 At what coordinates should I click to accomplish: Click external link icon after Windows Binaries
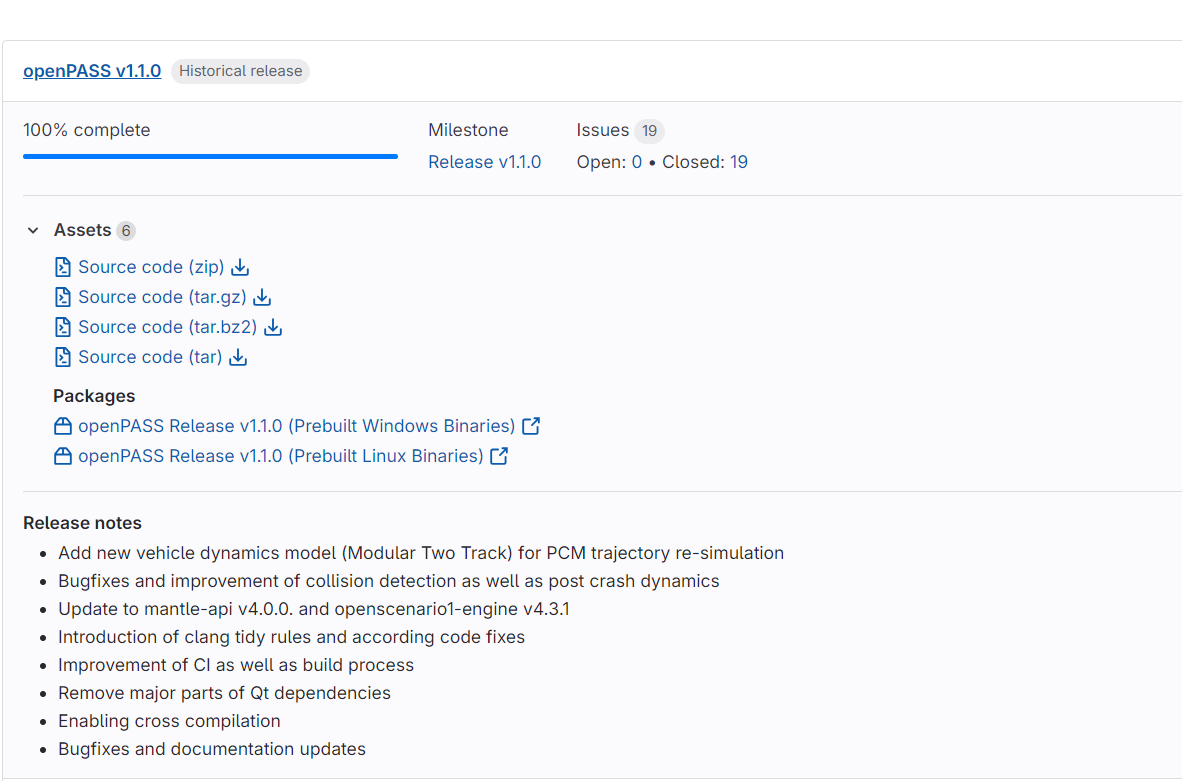click(531, 426)
